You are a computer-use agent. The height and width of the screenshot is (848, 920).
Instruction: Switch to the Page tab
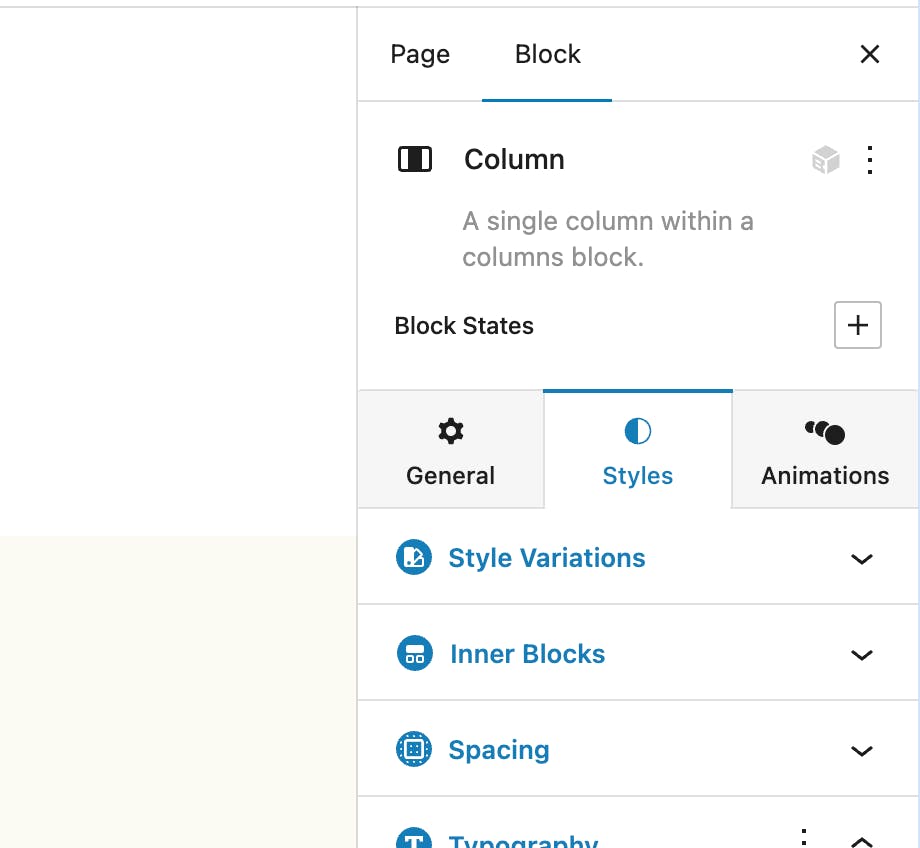420,54
